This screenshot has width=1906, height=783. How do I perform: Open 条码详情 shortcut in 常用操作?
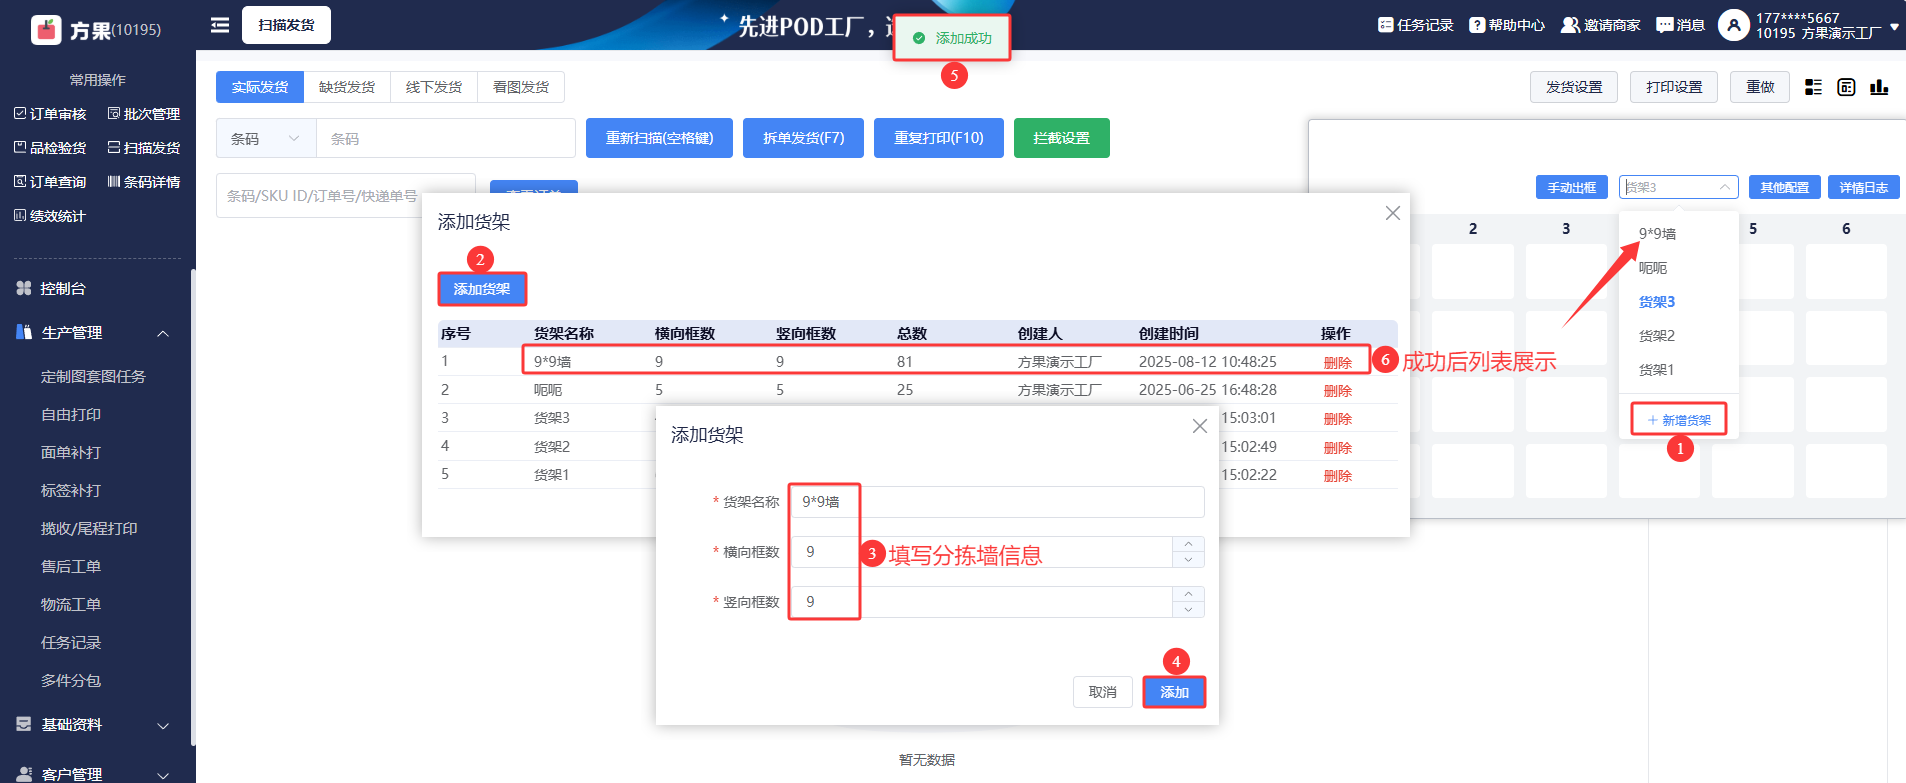click(x=144, y=182)
